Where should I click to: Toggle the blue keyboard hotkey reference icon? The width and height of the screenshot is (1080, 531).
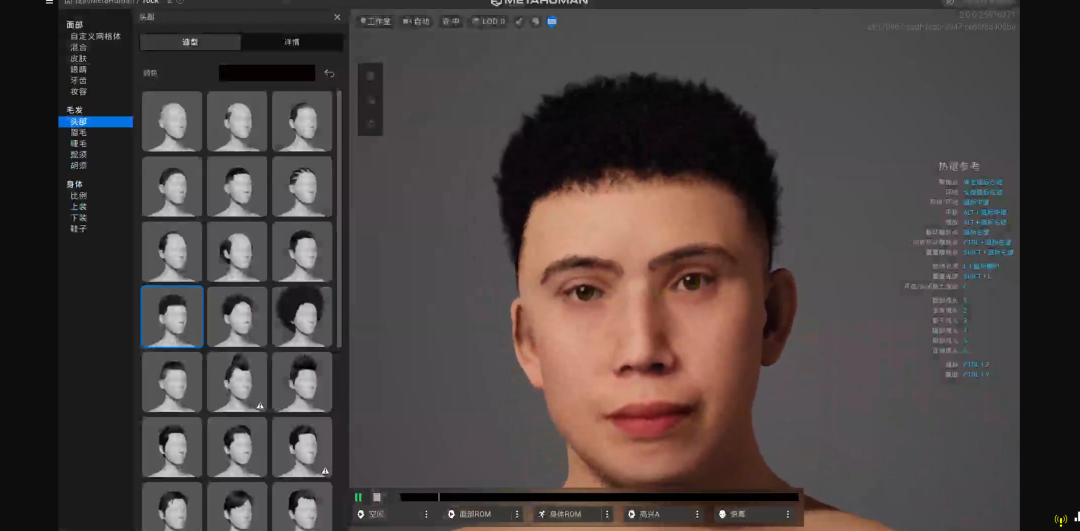(x=552, y=21)
